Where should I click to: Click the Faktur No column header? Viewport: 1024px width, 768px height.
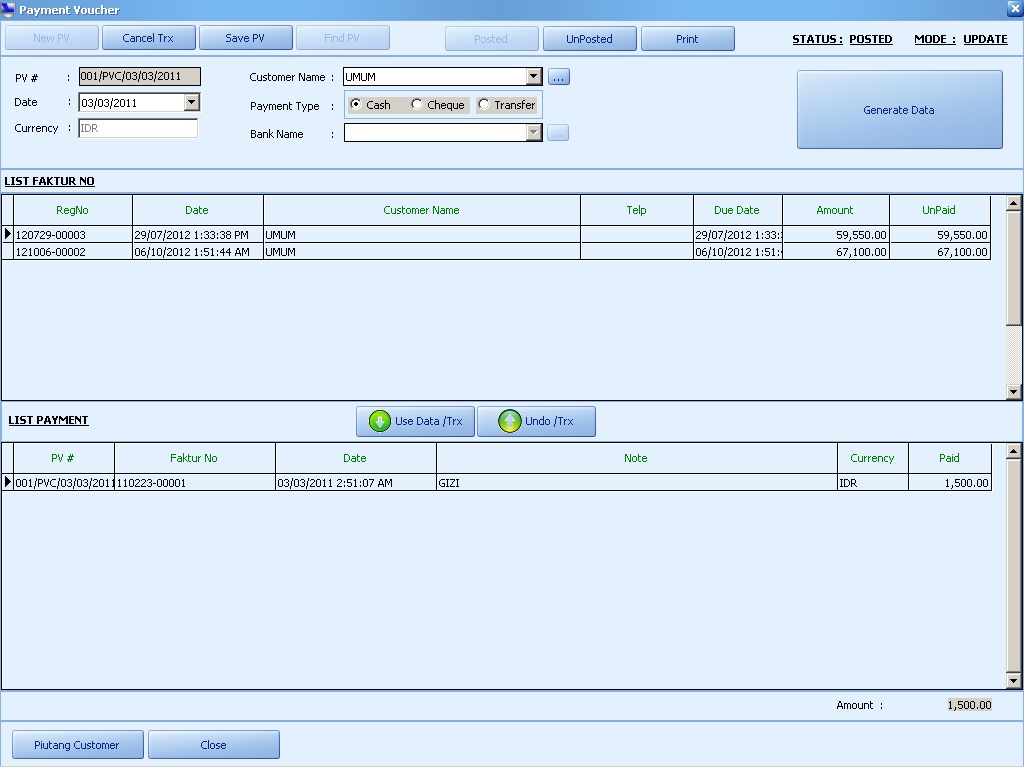tap(194, 458)
